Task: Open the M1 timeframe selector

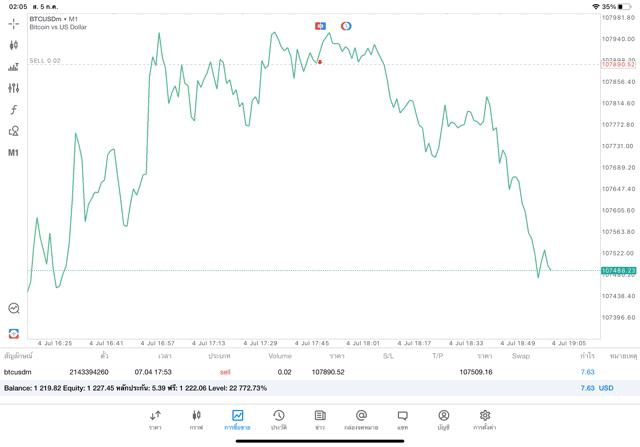Action: 14,153
